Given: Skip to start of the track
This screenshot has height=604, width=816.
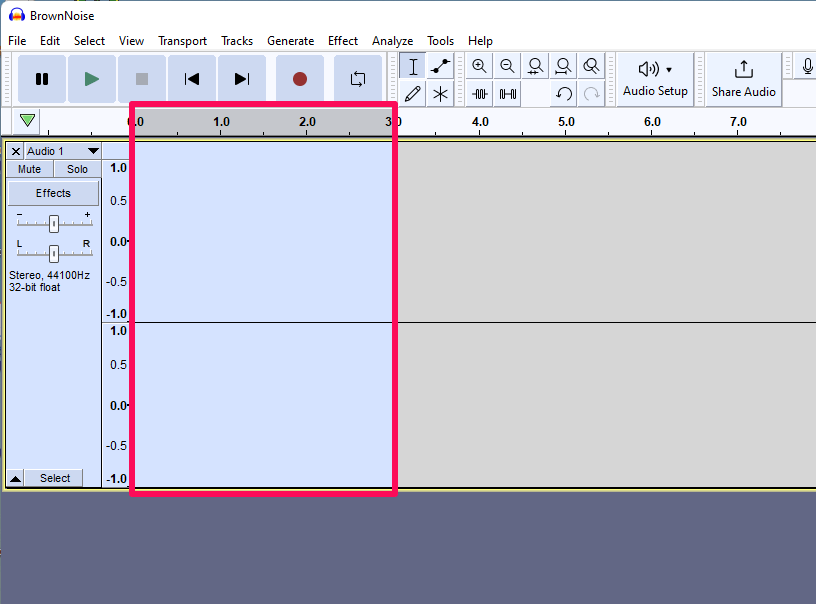Looking at the screenshot, I should tap(192, 79).
